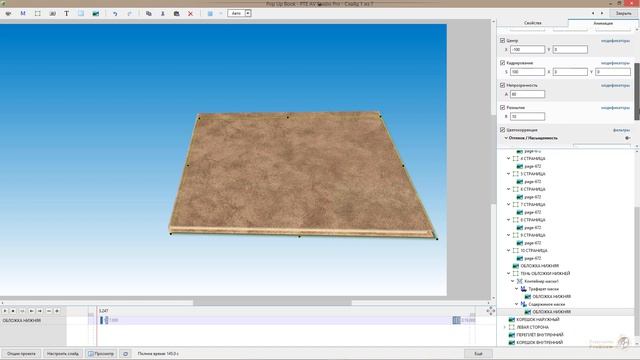Click the Ещё button
640x360 pixels.
point(478,353)
